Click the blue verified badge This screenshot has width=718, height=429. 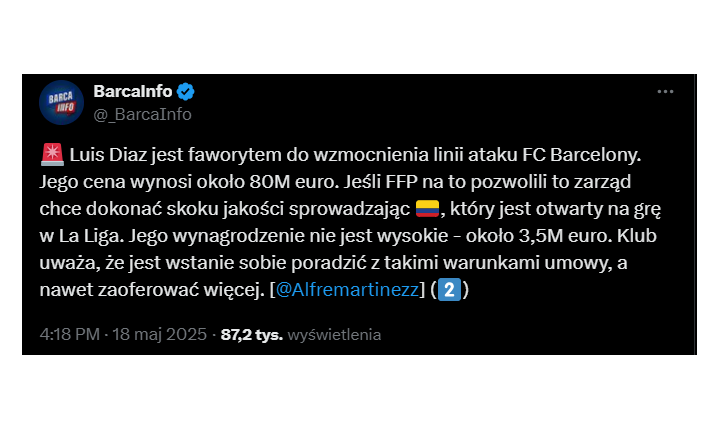coord(186,92)
